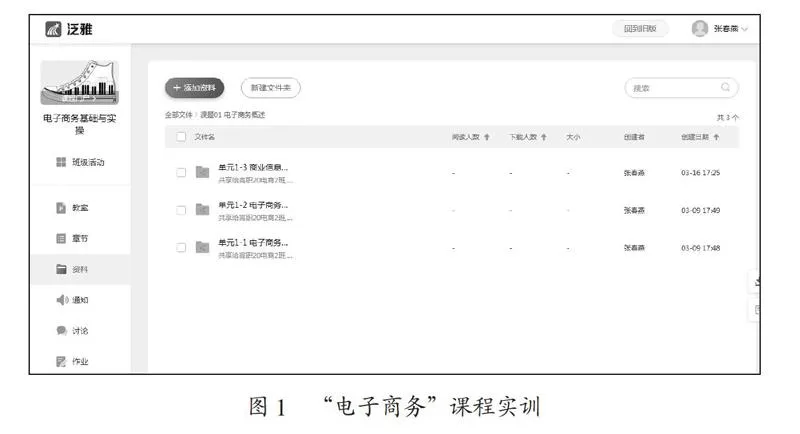Click the 电子商务基础与实操 course title

pyautogui.click(x=80, y=124)
